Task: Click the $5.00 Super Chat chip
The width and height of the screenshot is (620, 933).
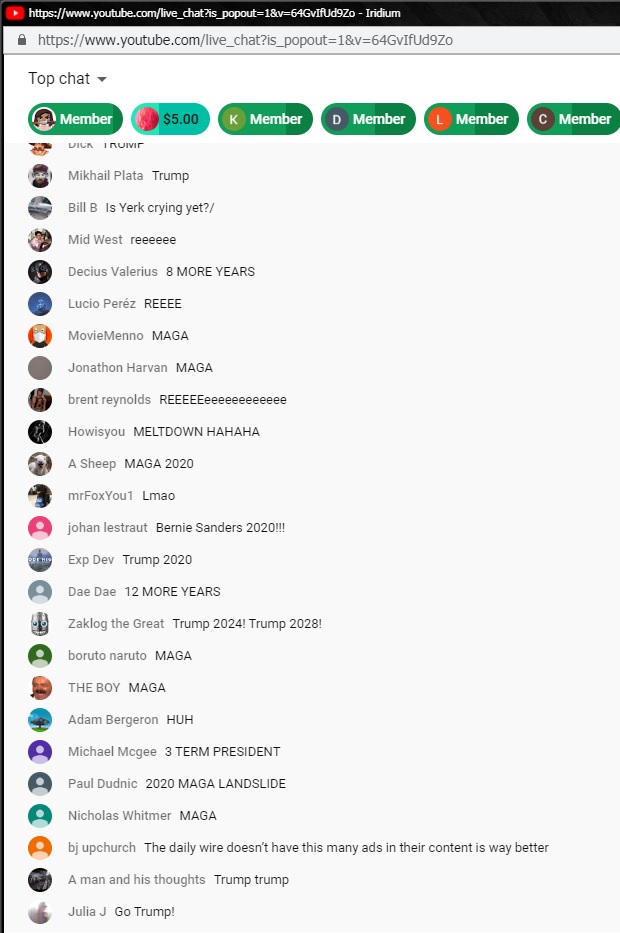Action: 170,119
